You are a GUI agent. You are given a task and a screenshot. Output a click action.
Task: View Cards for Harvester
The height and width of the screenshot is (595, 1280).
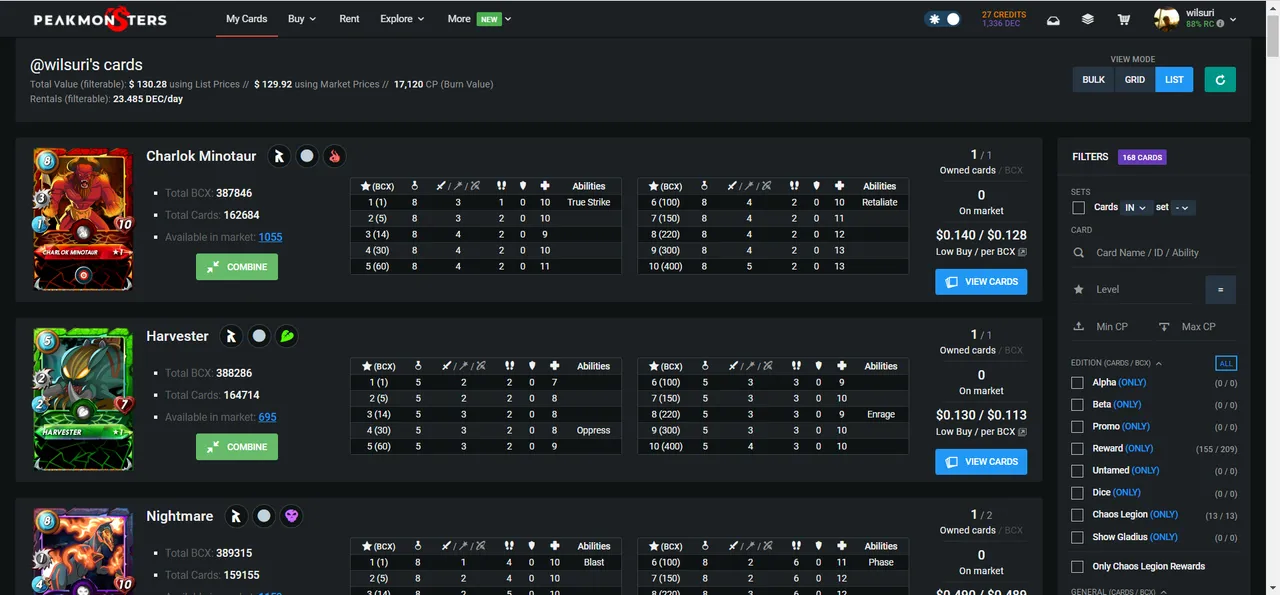pyautogui.click(x=981, y=462)
